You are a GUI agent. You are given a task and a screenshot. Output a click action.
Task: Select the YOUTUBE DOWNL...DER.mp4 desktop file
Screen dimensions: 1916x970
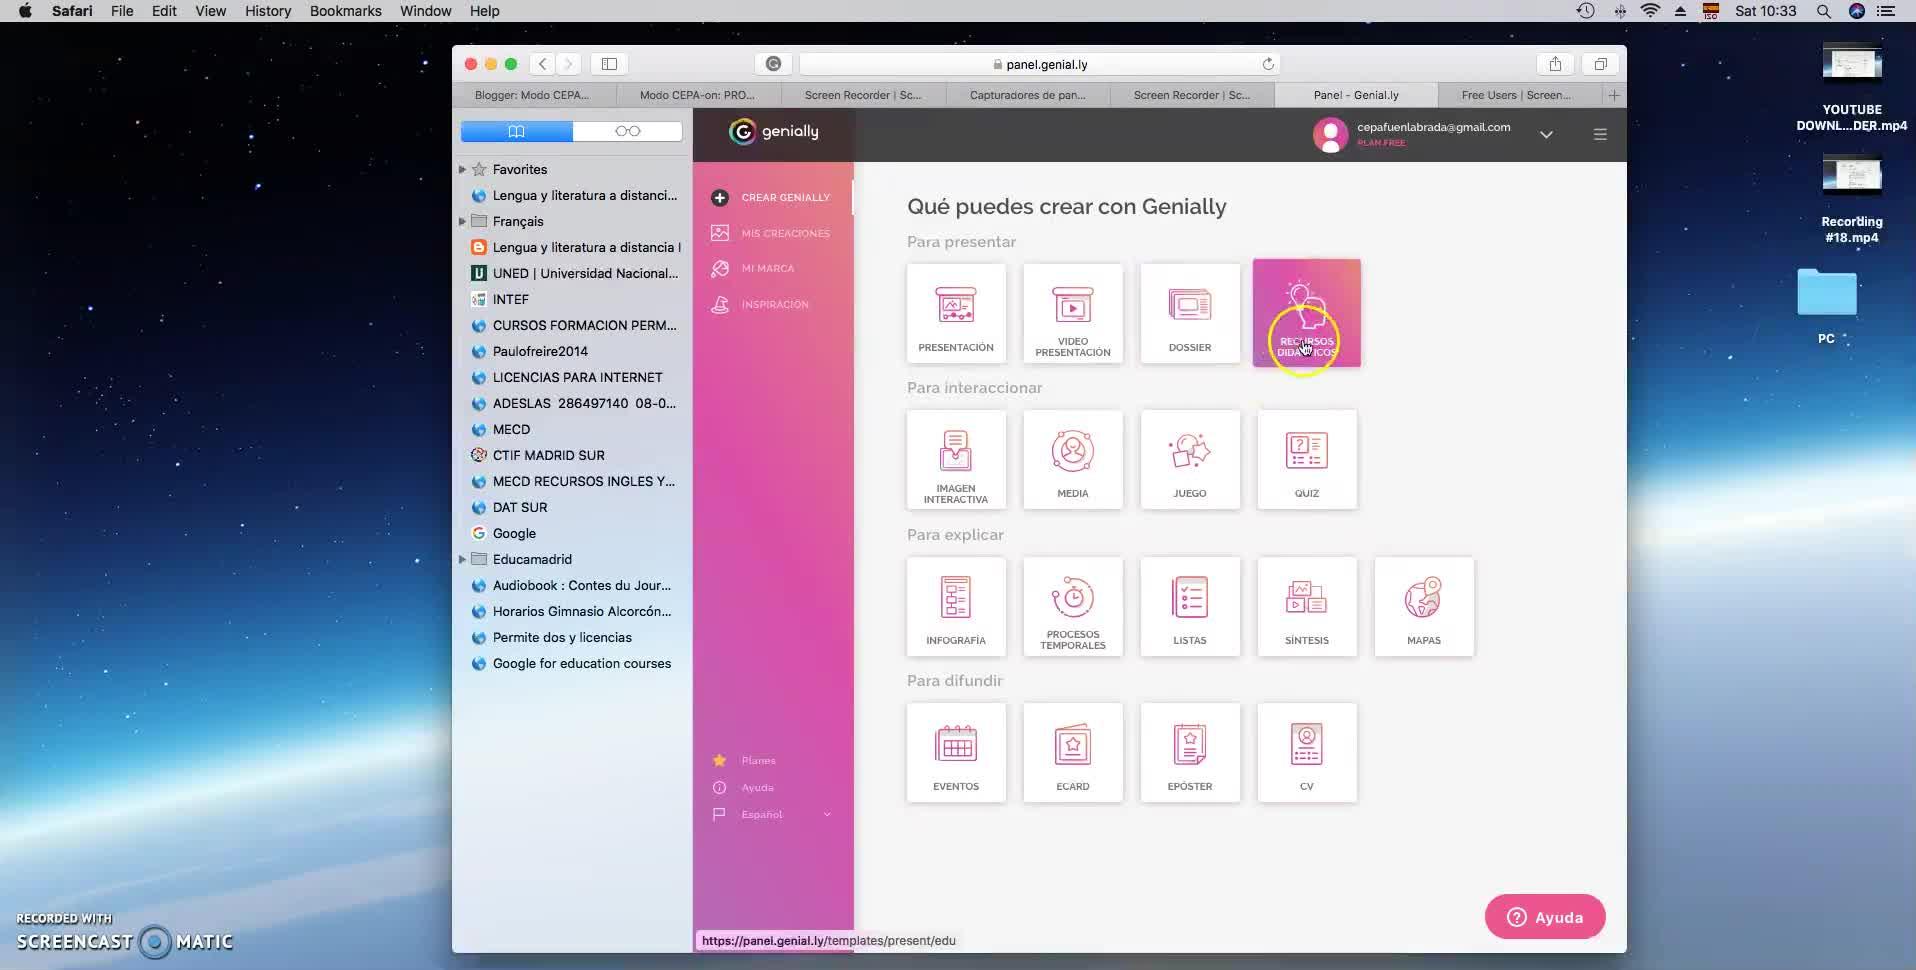tap(1852, 88)
